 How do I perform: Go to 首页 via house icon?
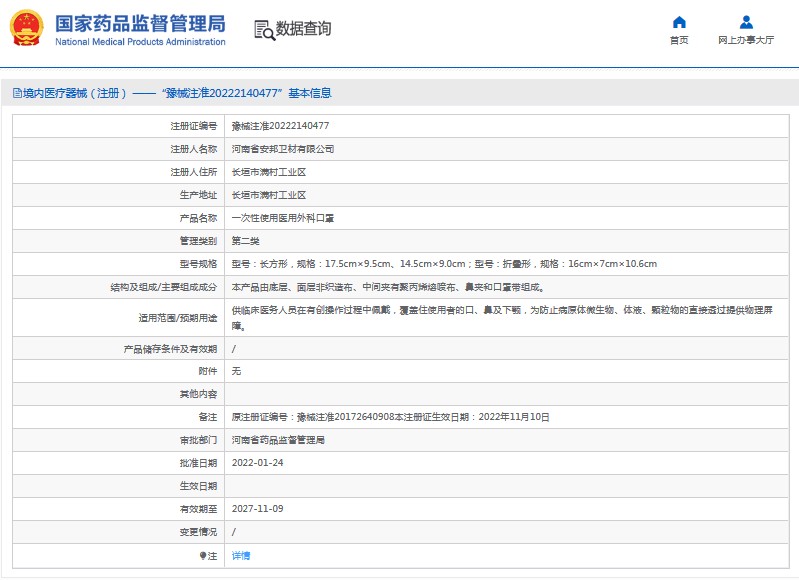[679, 23]
